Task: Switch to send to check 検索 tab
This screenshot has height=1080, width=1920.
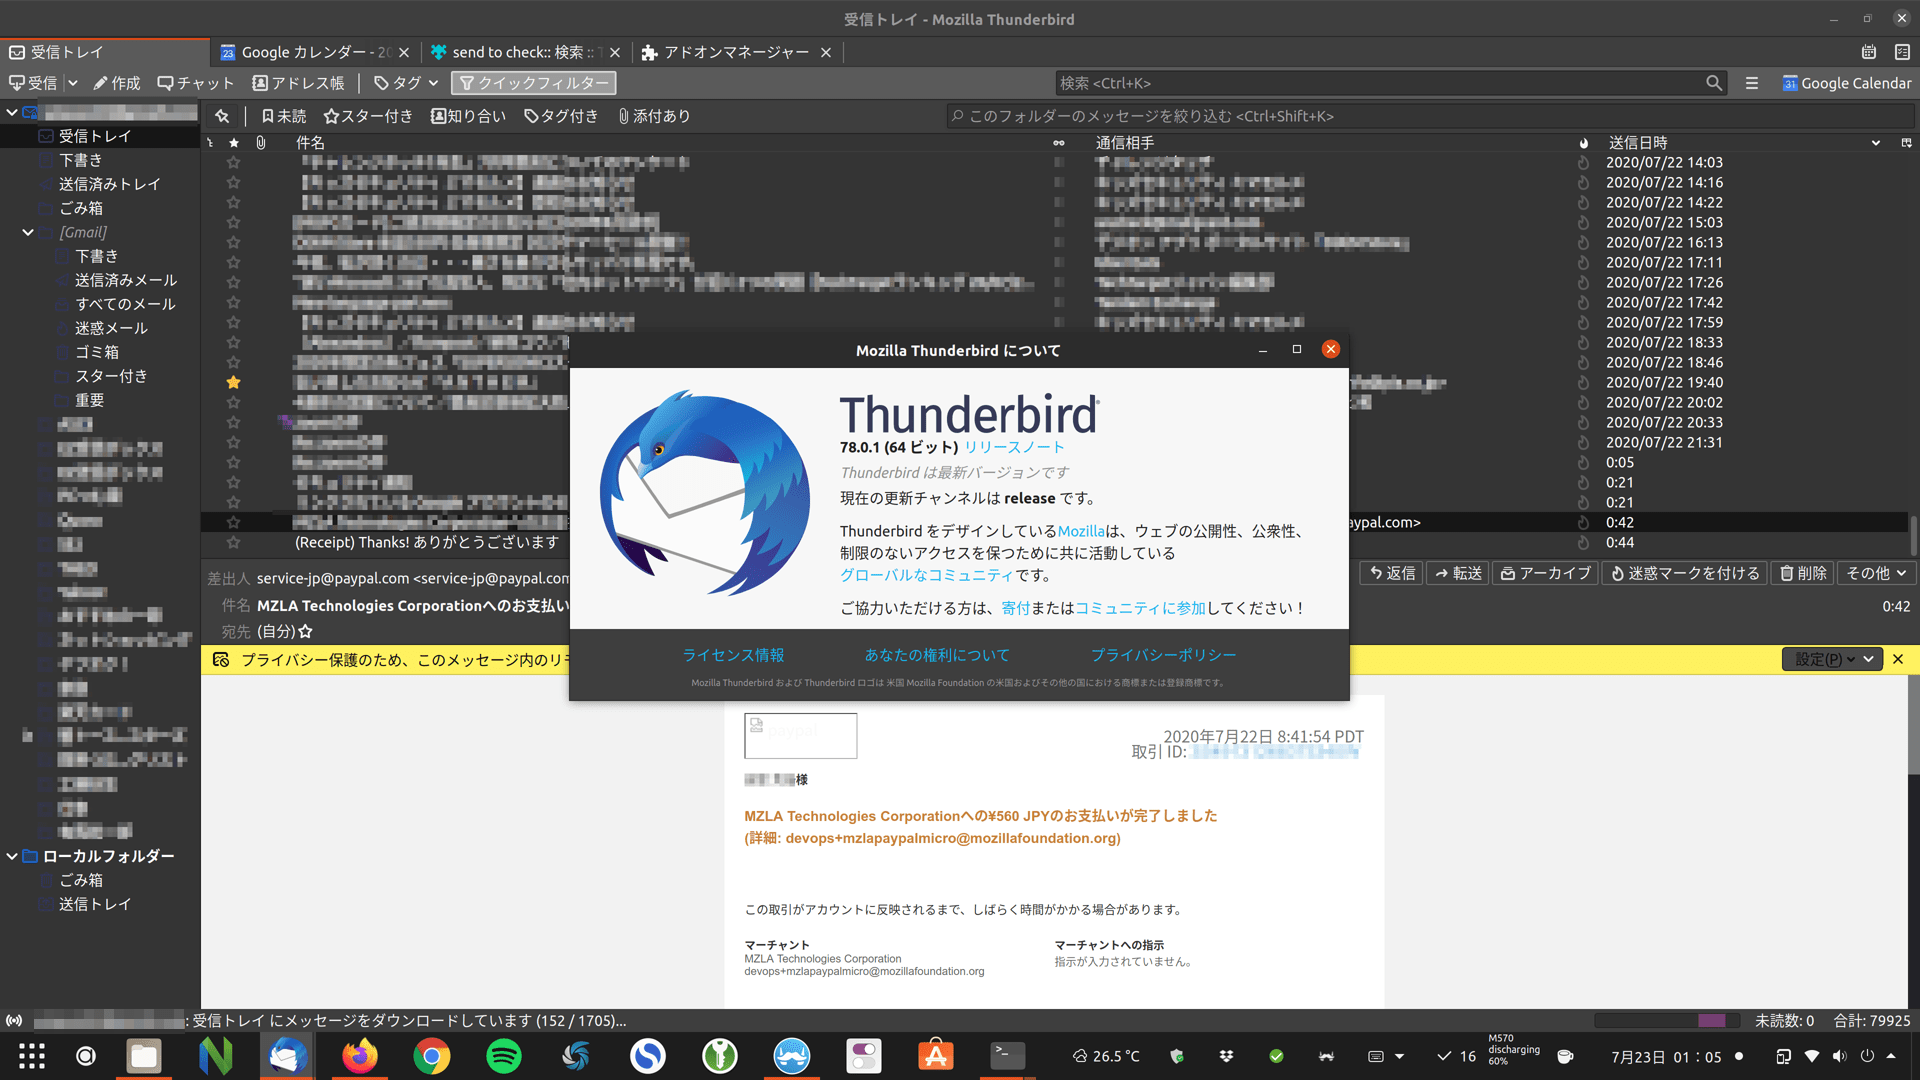Action: (525, 52)
